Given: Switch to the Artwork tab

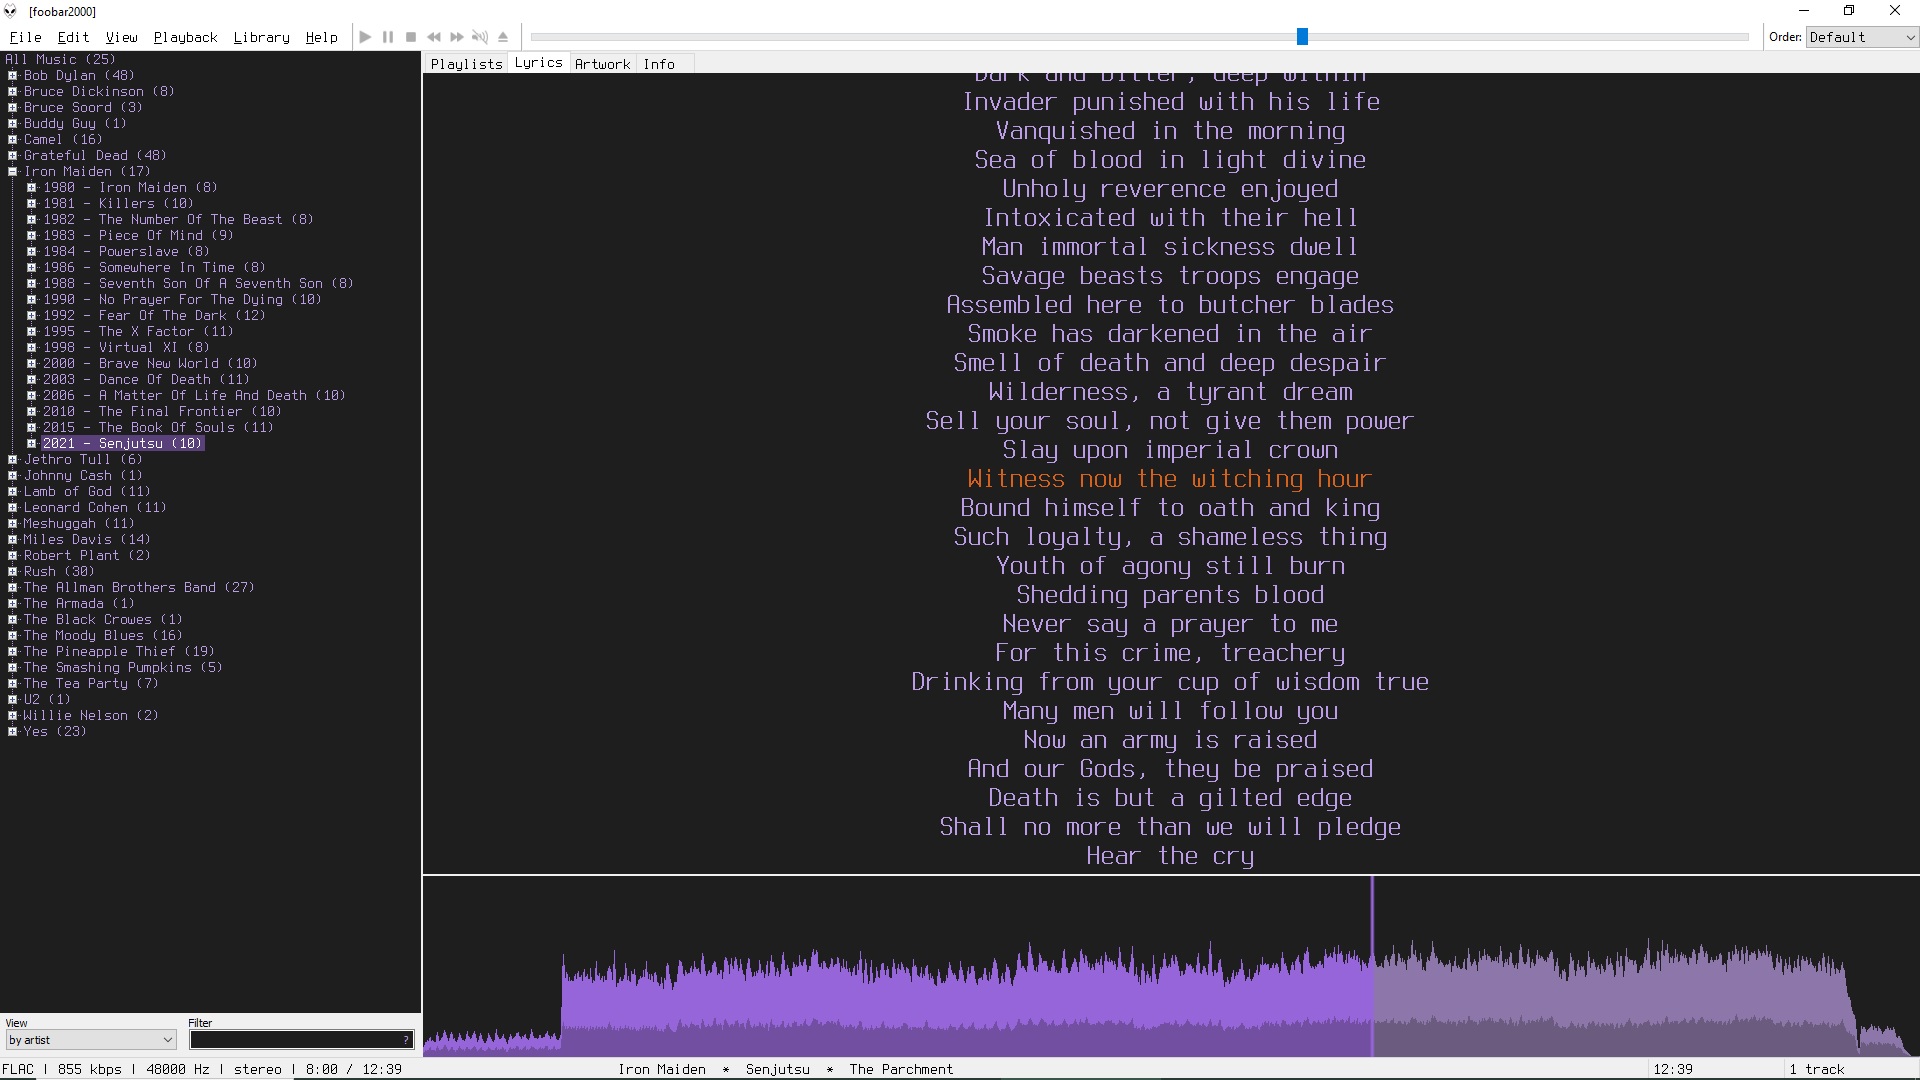Looking at the screenshot, I should point(602,64).
